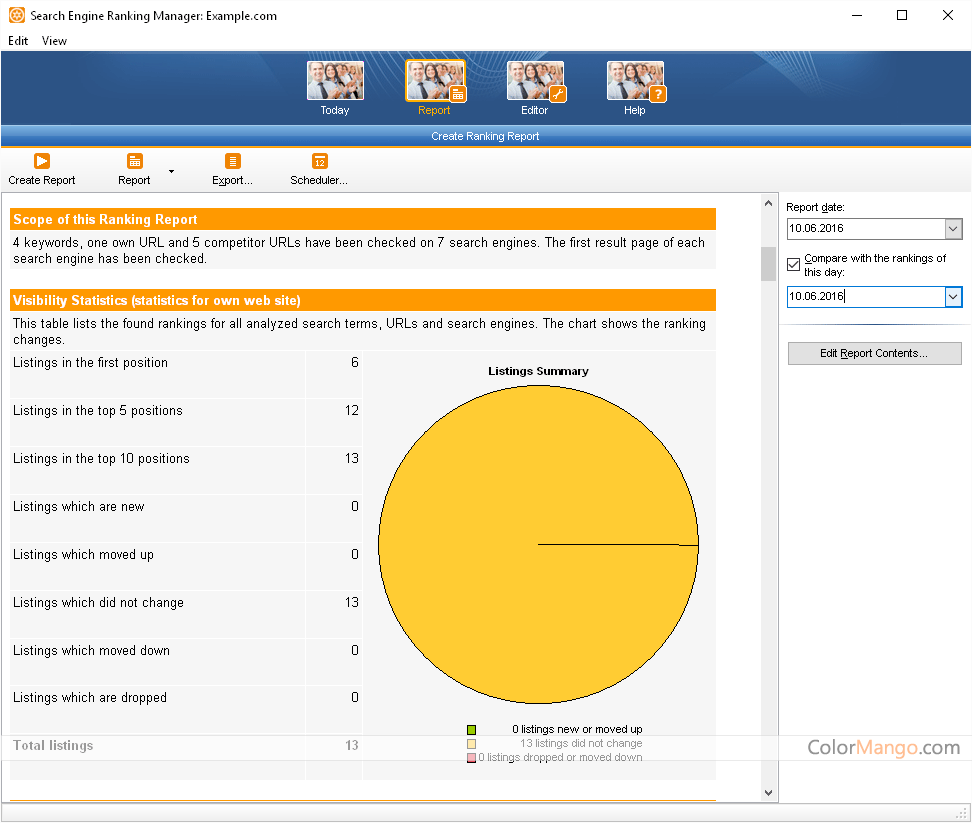Click the Create Report toolbar icon
Image resolution: width=972 pixels, height=823 pixels.
tap(42, 161)
